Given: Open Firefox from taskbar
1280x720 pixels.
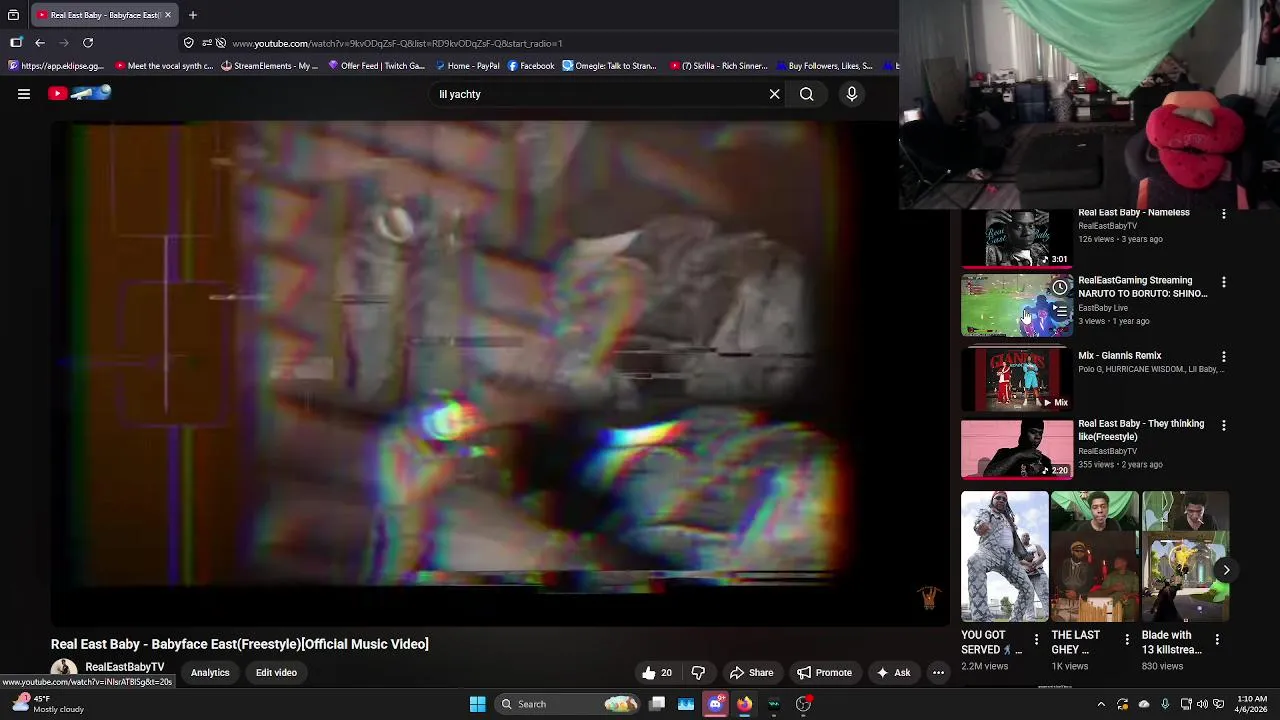Looking at the screenshot, I should pyautogui.click(x=744, y=704).
